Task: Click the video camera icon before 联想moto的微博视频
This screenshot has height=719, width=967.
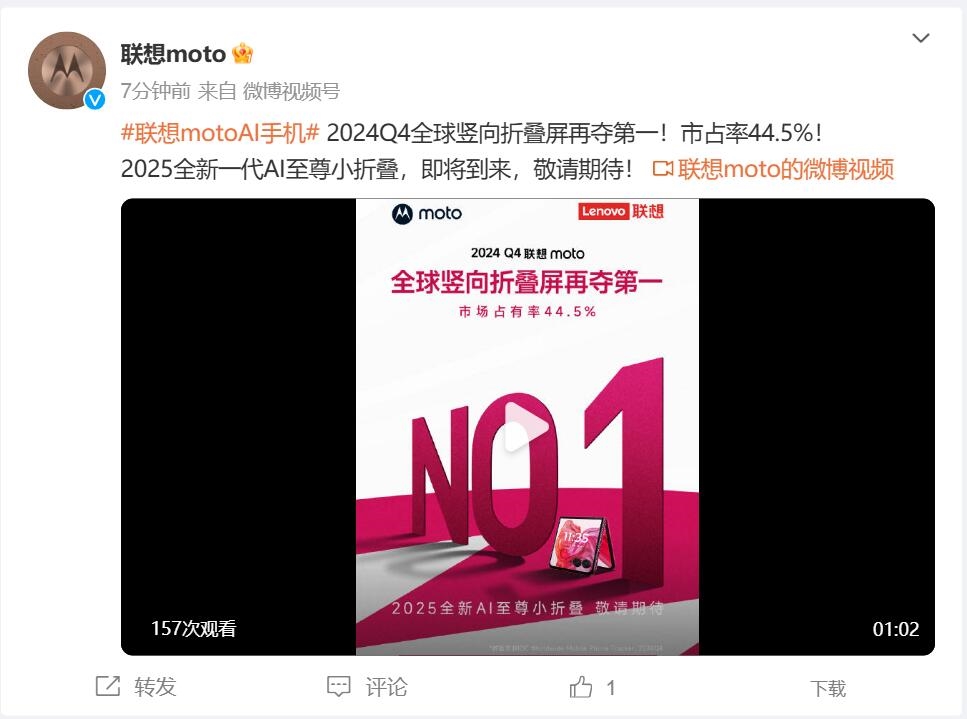Action: [x=663, y=168]
